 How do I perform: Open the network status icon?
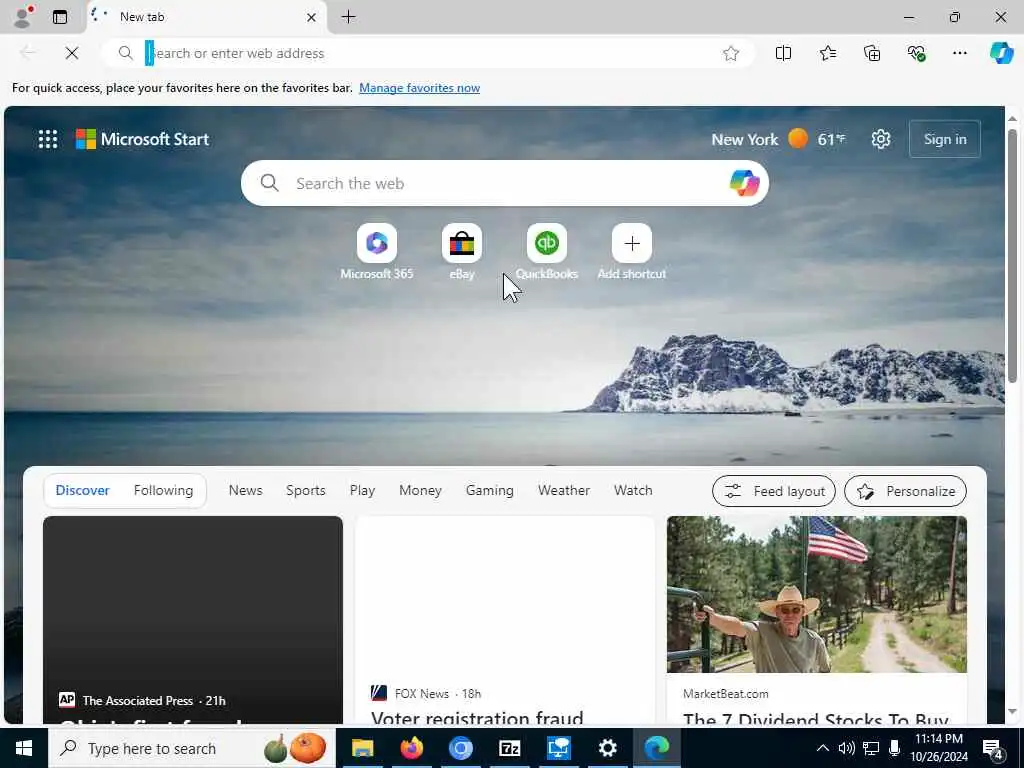pyautogui.click(x=871, y=748)
